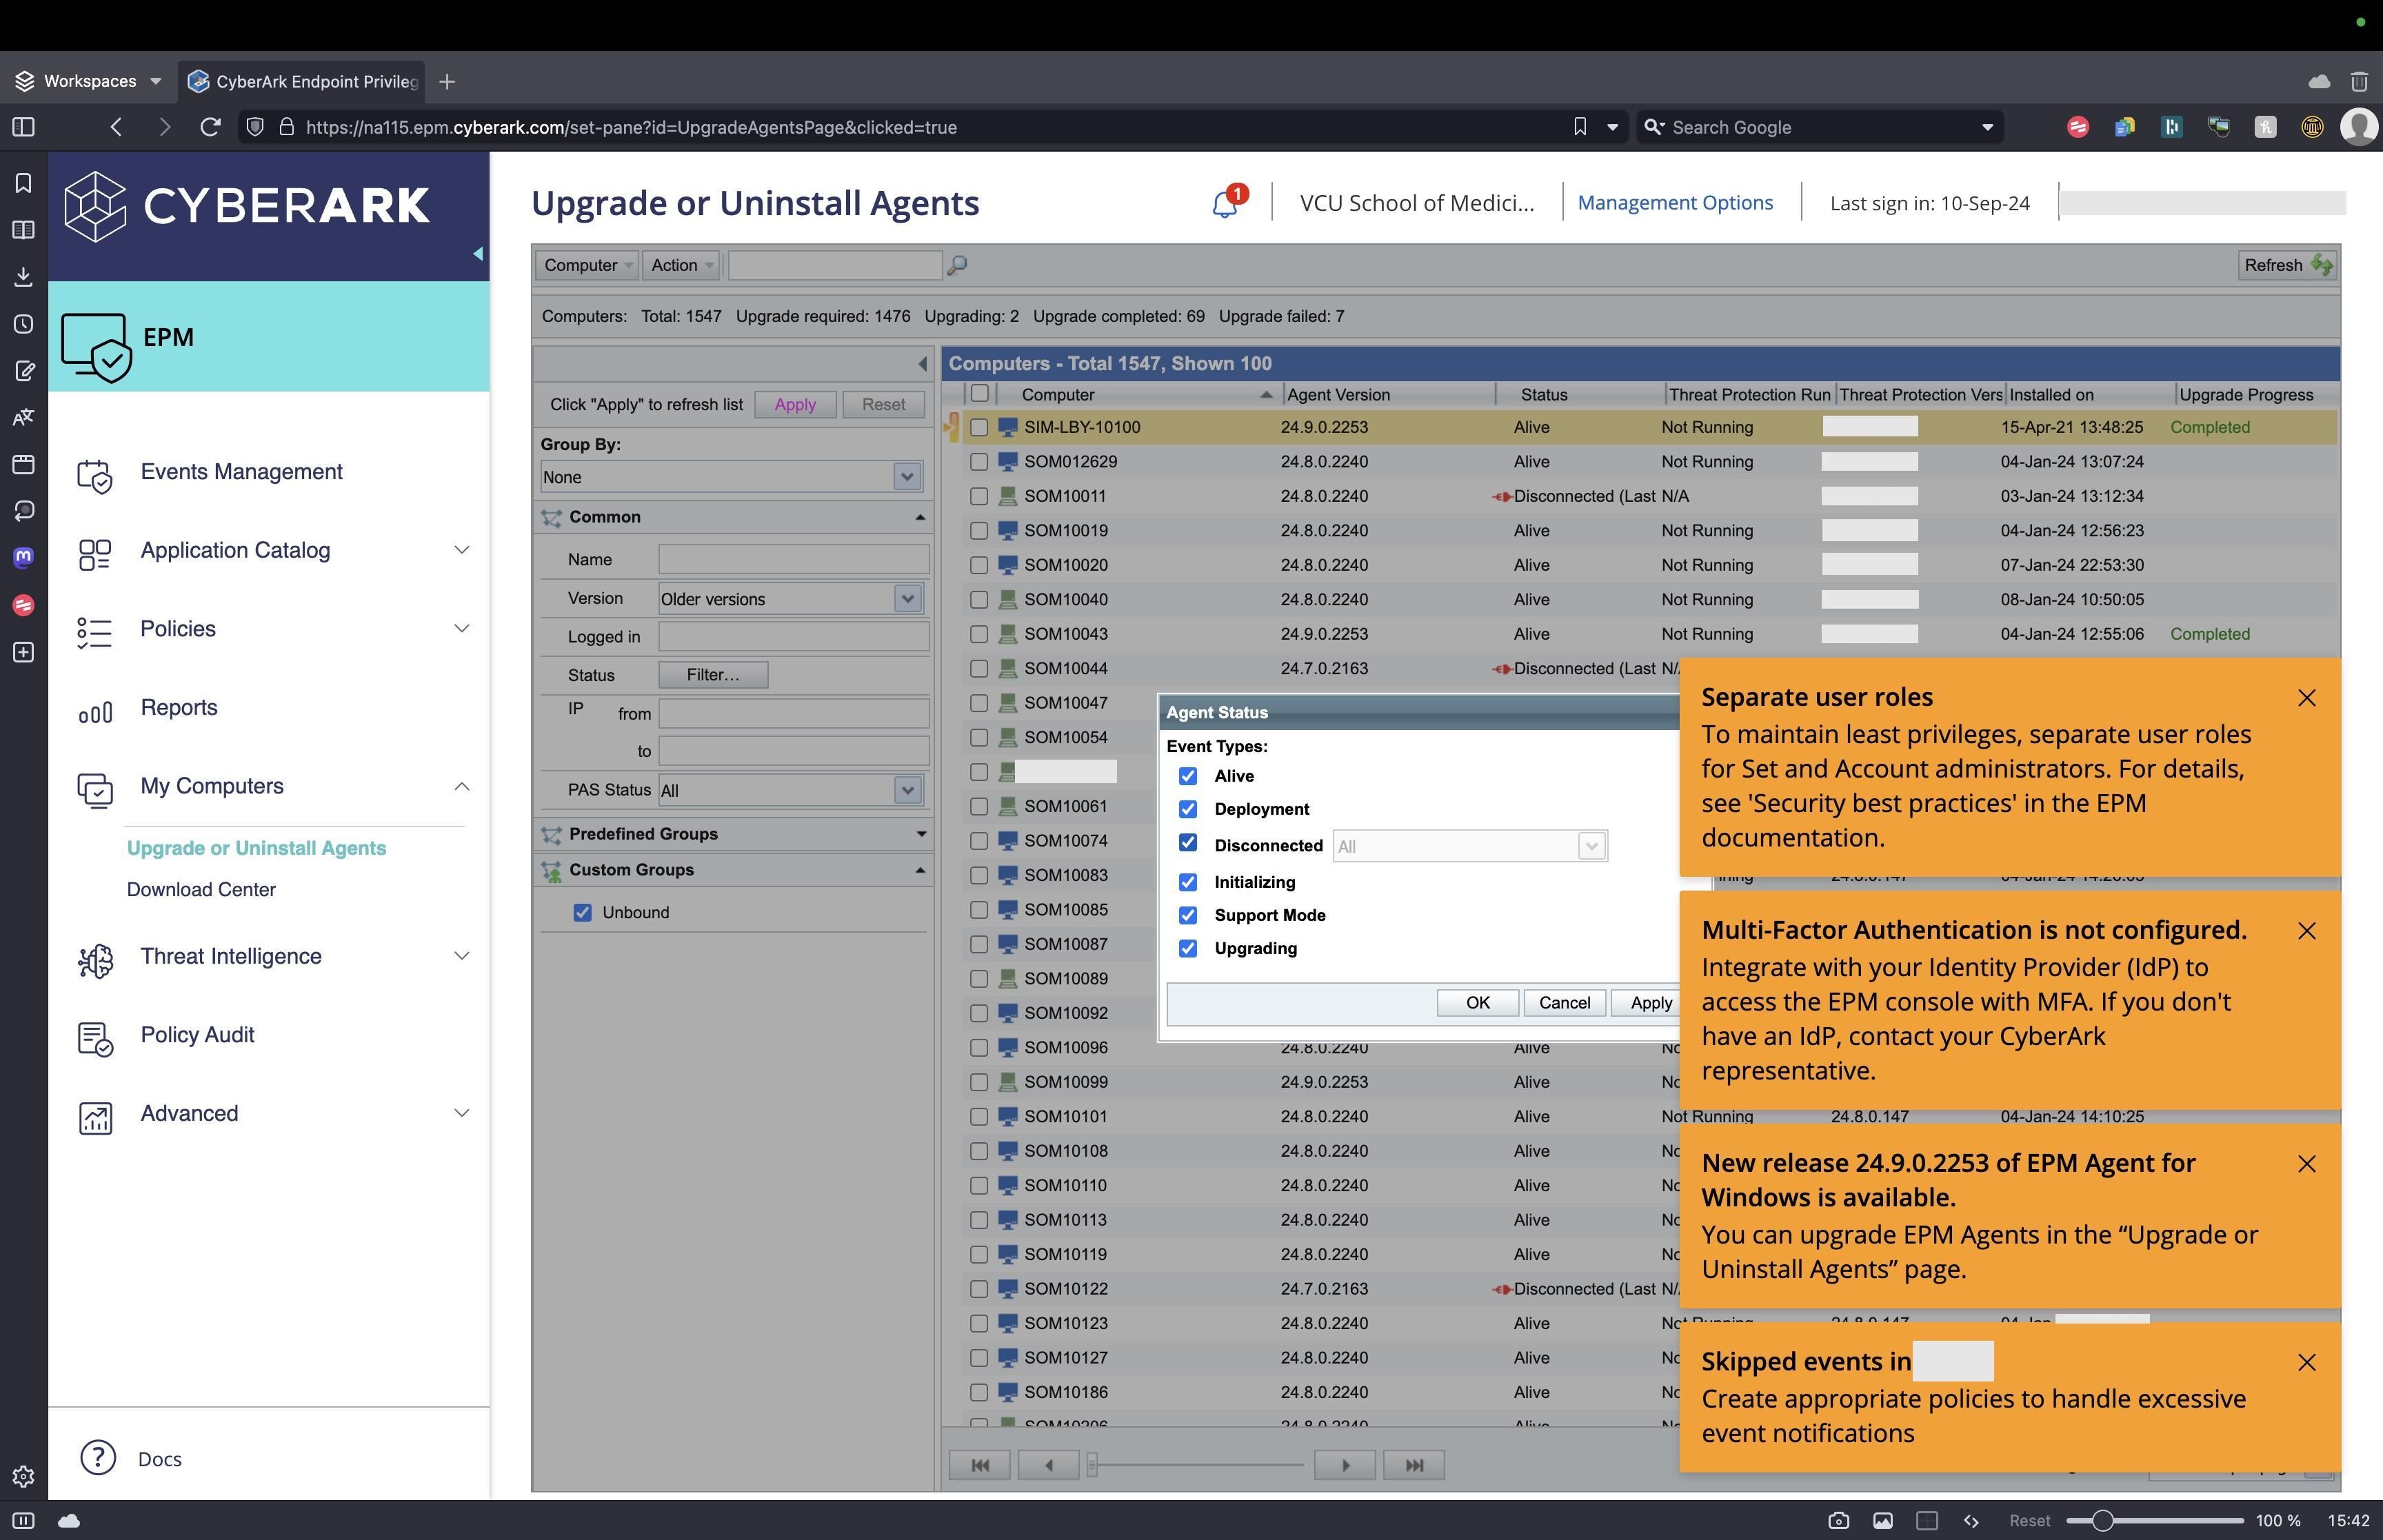Screen dimensions: 2383x1540
Task: Toggle the Unbound custom group checkbox
Action: click(582, 912)
